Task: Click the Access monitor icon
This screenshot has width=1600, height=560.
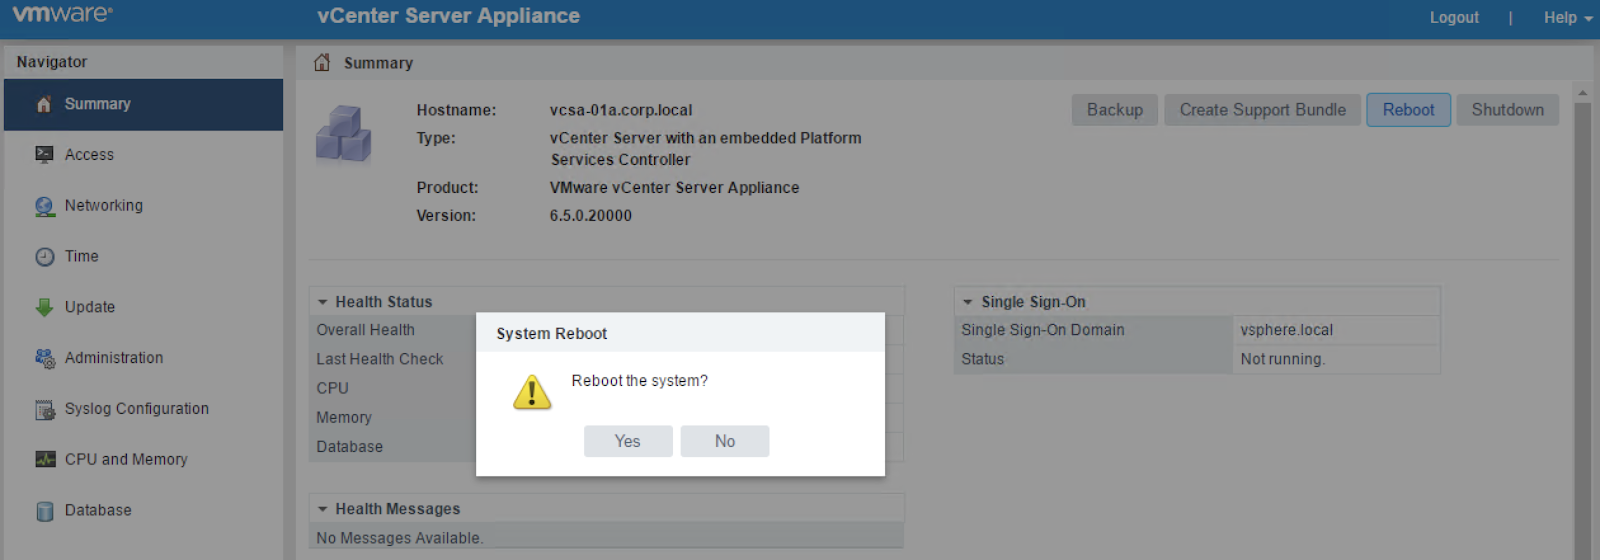Action: [x=44, y=155]
